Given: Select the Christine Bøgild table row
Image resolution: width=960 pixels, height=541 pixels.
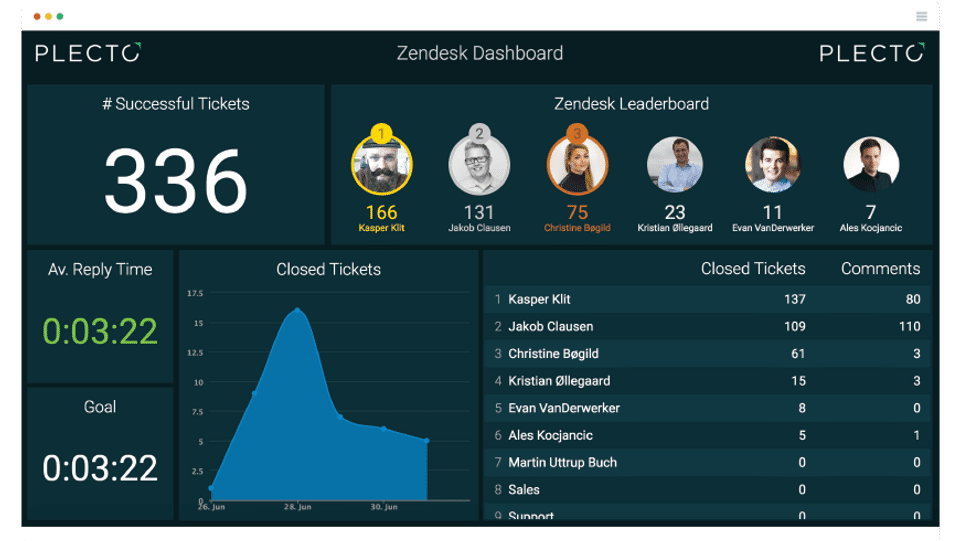Looking at the screenshot, I should [707, 354].
